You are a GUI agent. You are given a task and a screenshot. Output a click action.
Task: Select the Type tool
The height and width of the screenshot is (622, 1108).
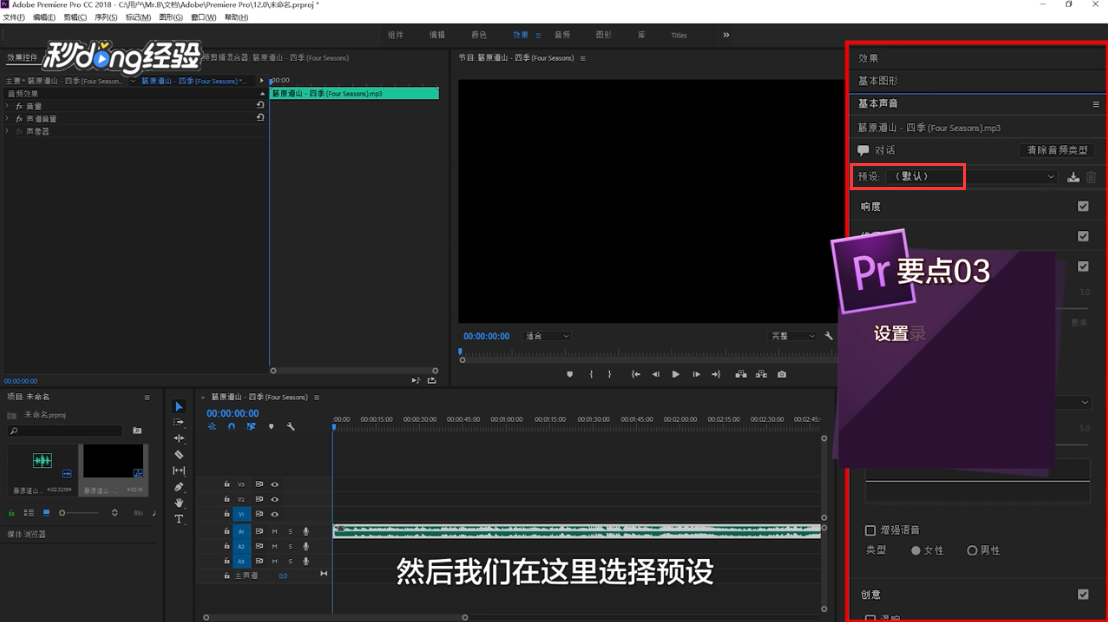[x=179, y=519]
